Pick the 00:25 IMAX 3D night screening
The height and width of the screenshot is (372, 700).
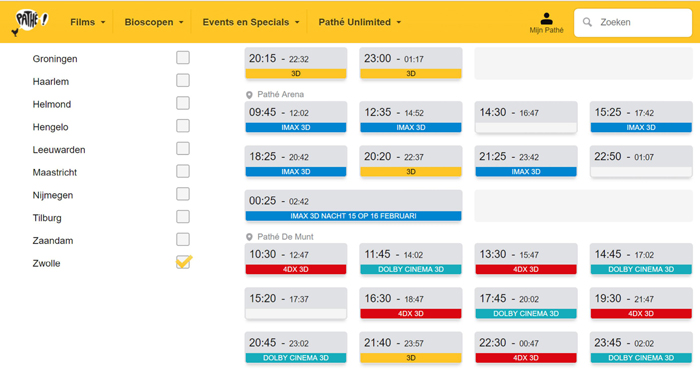[353, 206]
